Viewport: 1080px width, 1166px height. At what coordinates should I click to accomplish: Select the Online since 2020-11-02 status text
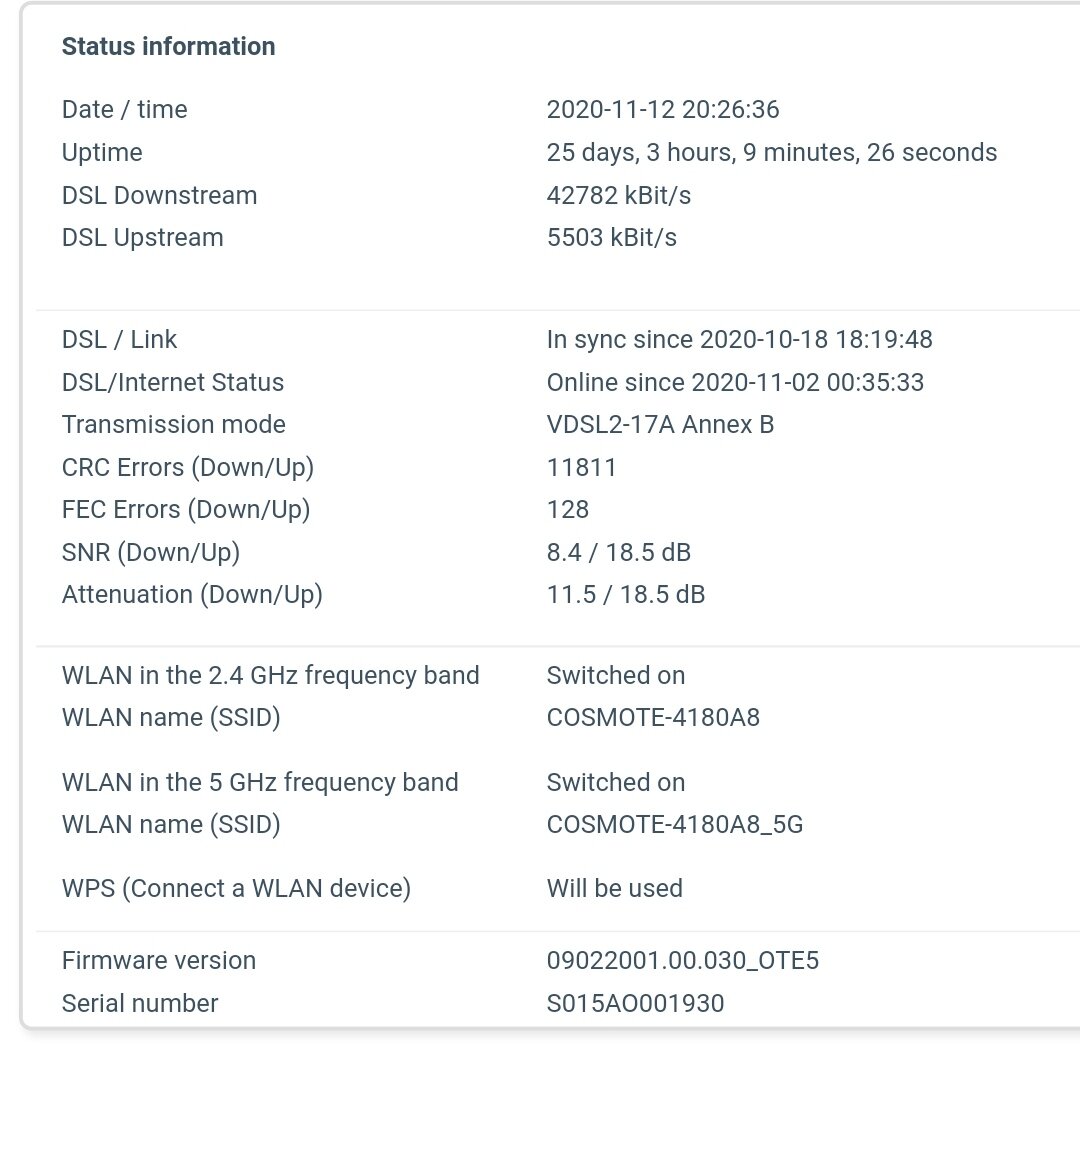click(735, 382)
